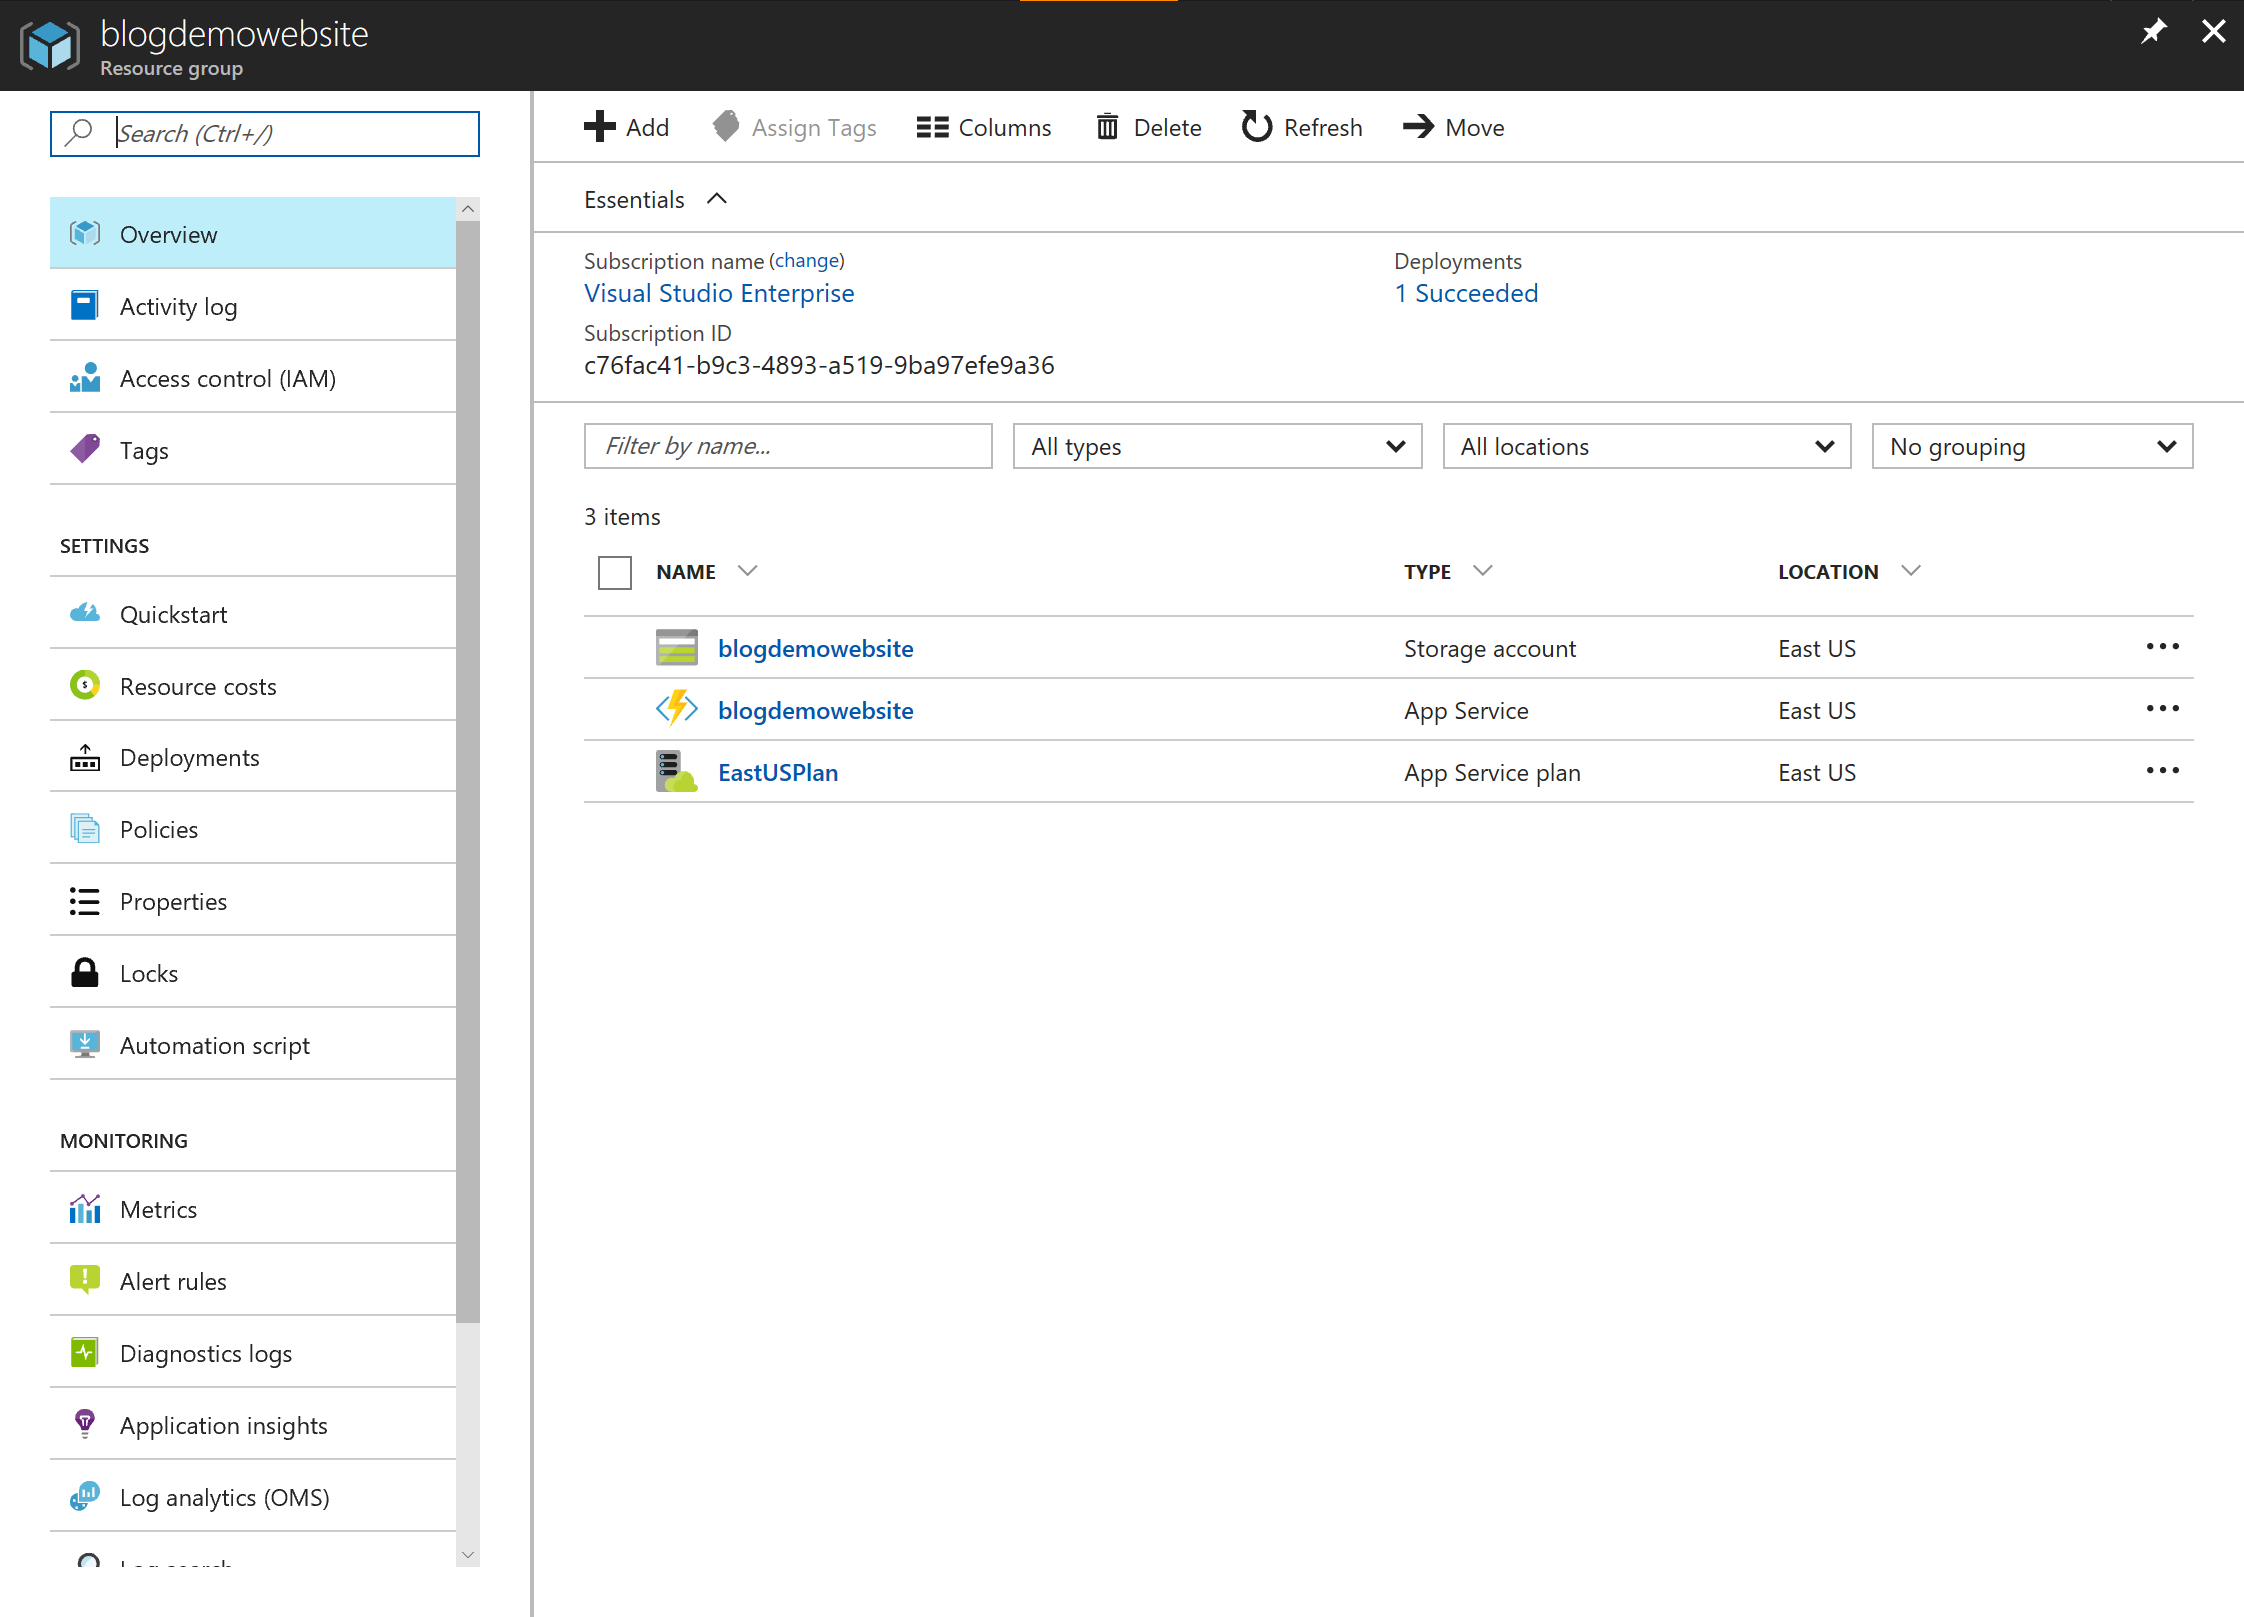The image size is (2244, 1617).
Task: Open Activity log from the sidebar
Action: point(253,305)
